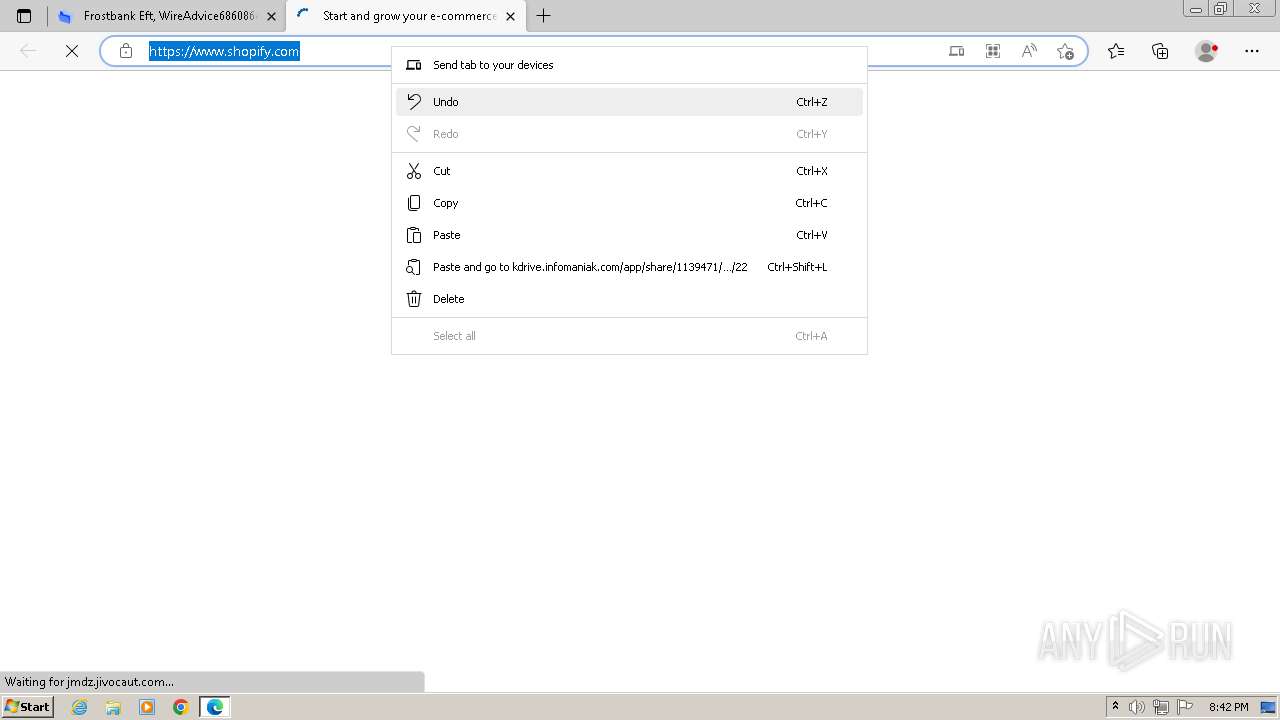Viewport: 1280px width, 720px height.
Task: Click the Microsoft Edge taskbar icon
Action: (215, 707)
